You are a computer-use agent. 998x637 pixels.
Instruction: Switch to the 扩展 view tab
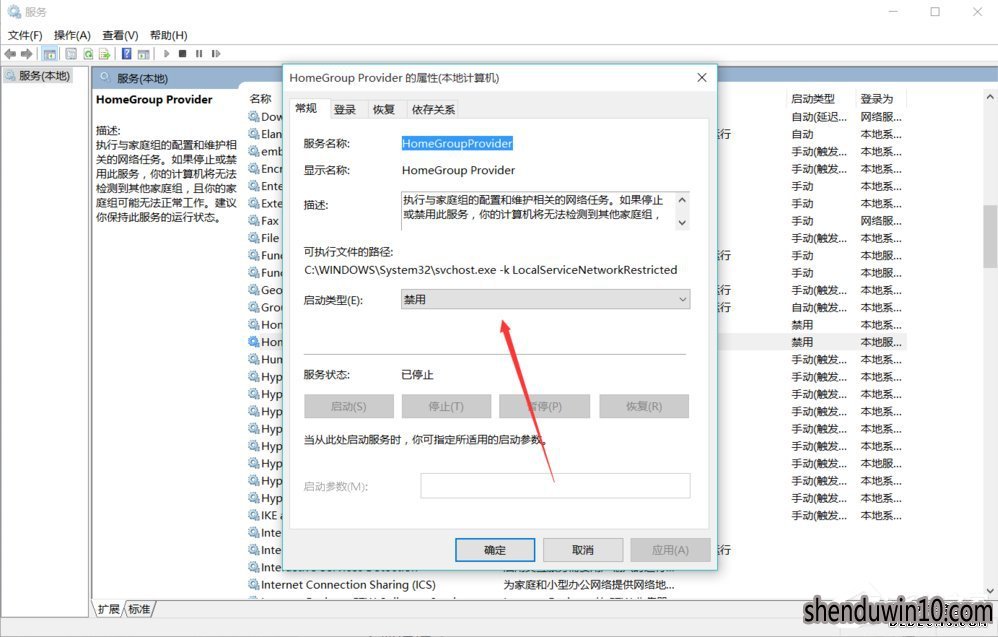109,609
